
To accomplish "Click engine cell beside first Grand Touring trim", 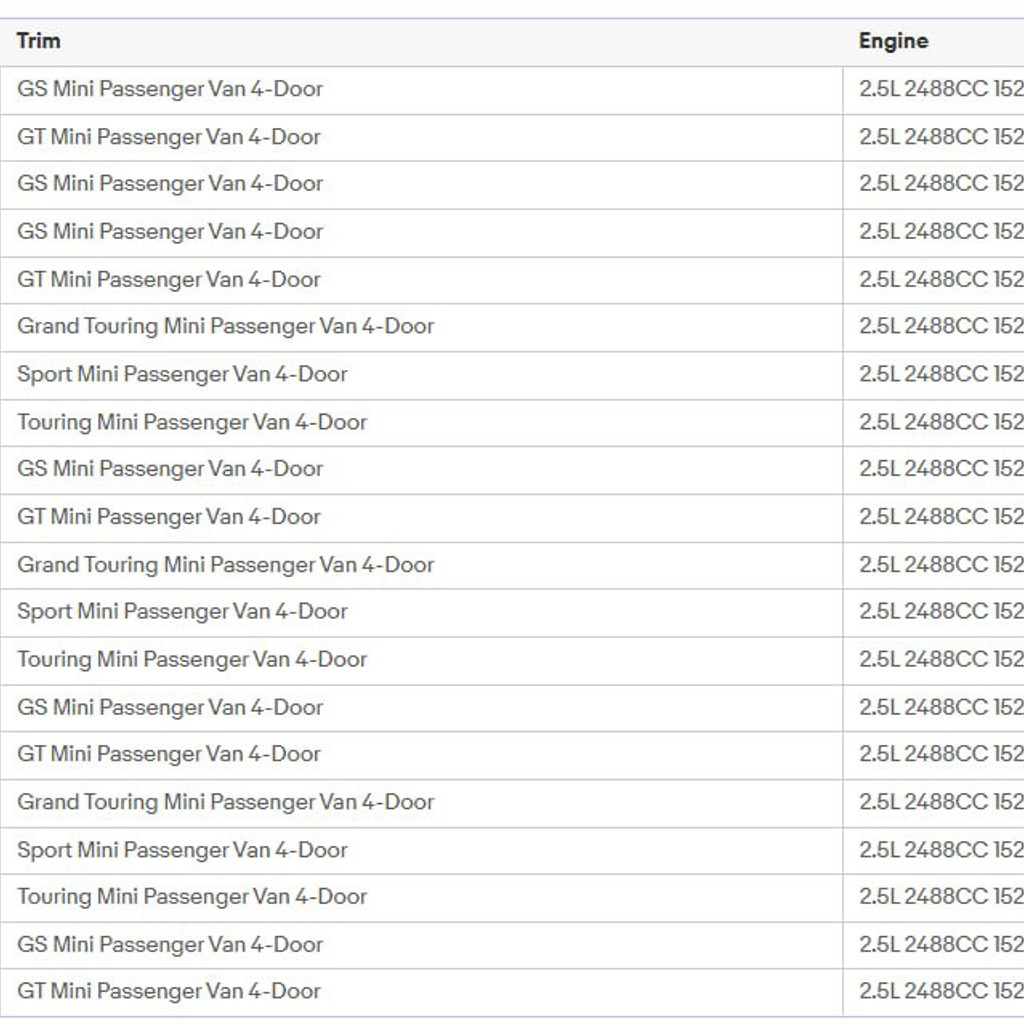I will click(x=933, y=327).
